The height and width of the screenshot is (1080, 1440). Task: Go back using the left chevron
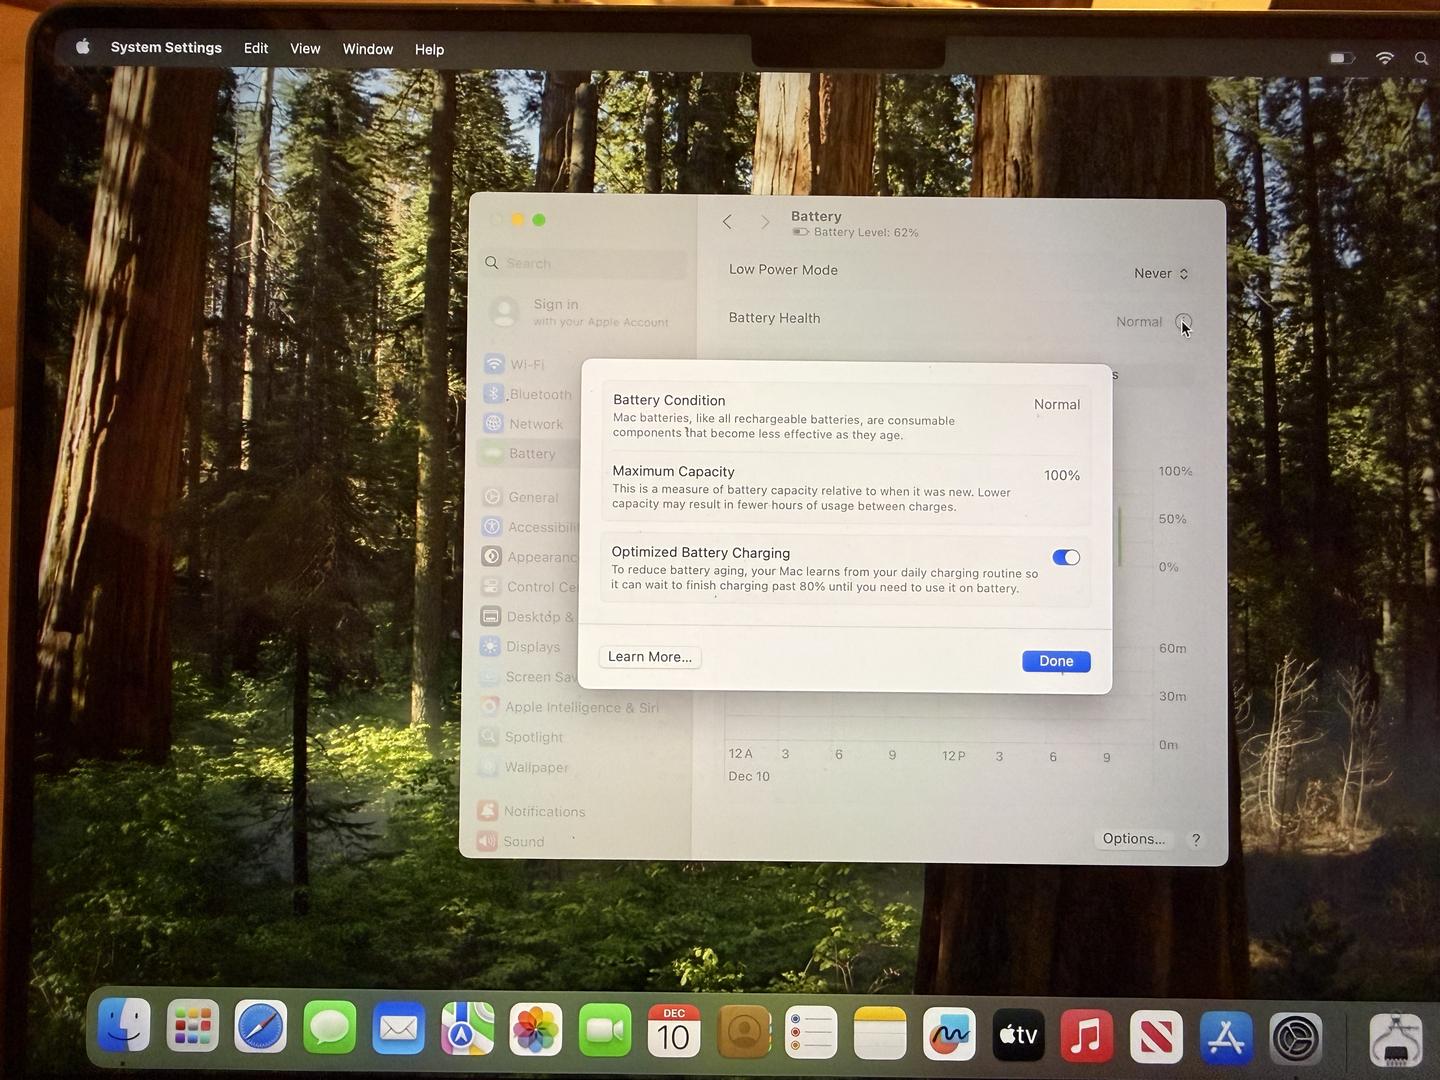point(727,221)
